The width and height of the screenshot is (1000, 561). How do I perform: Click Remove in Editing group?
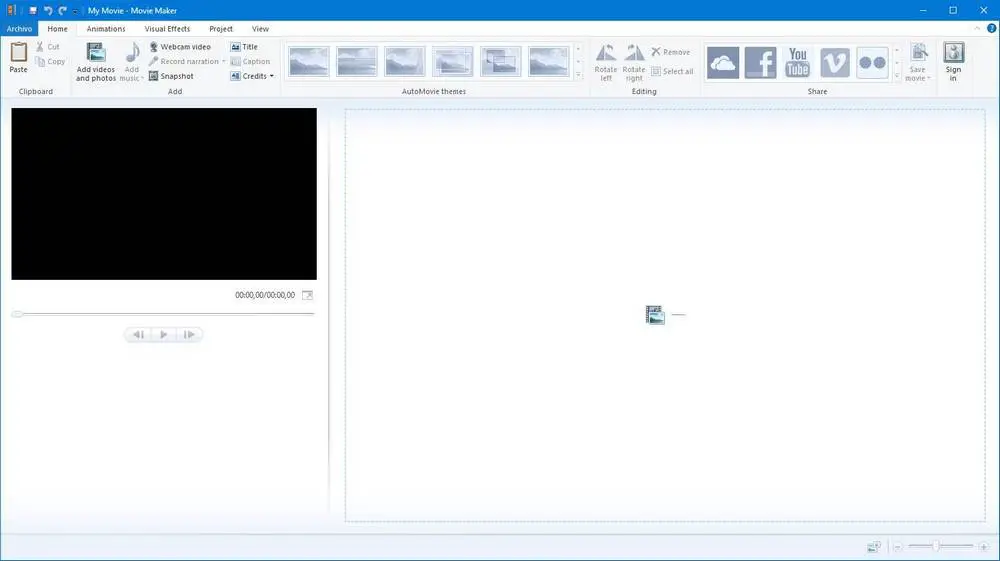pyautogui.click(x=670, y=52)
